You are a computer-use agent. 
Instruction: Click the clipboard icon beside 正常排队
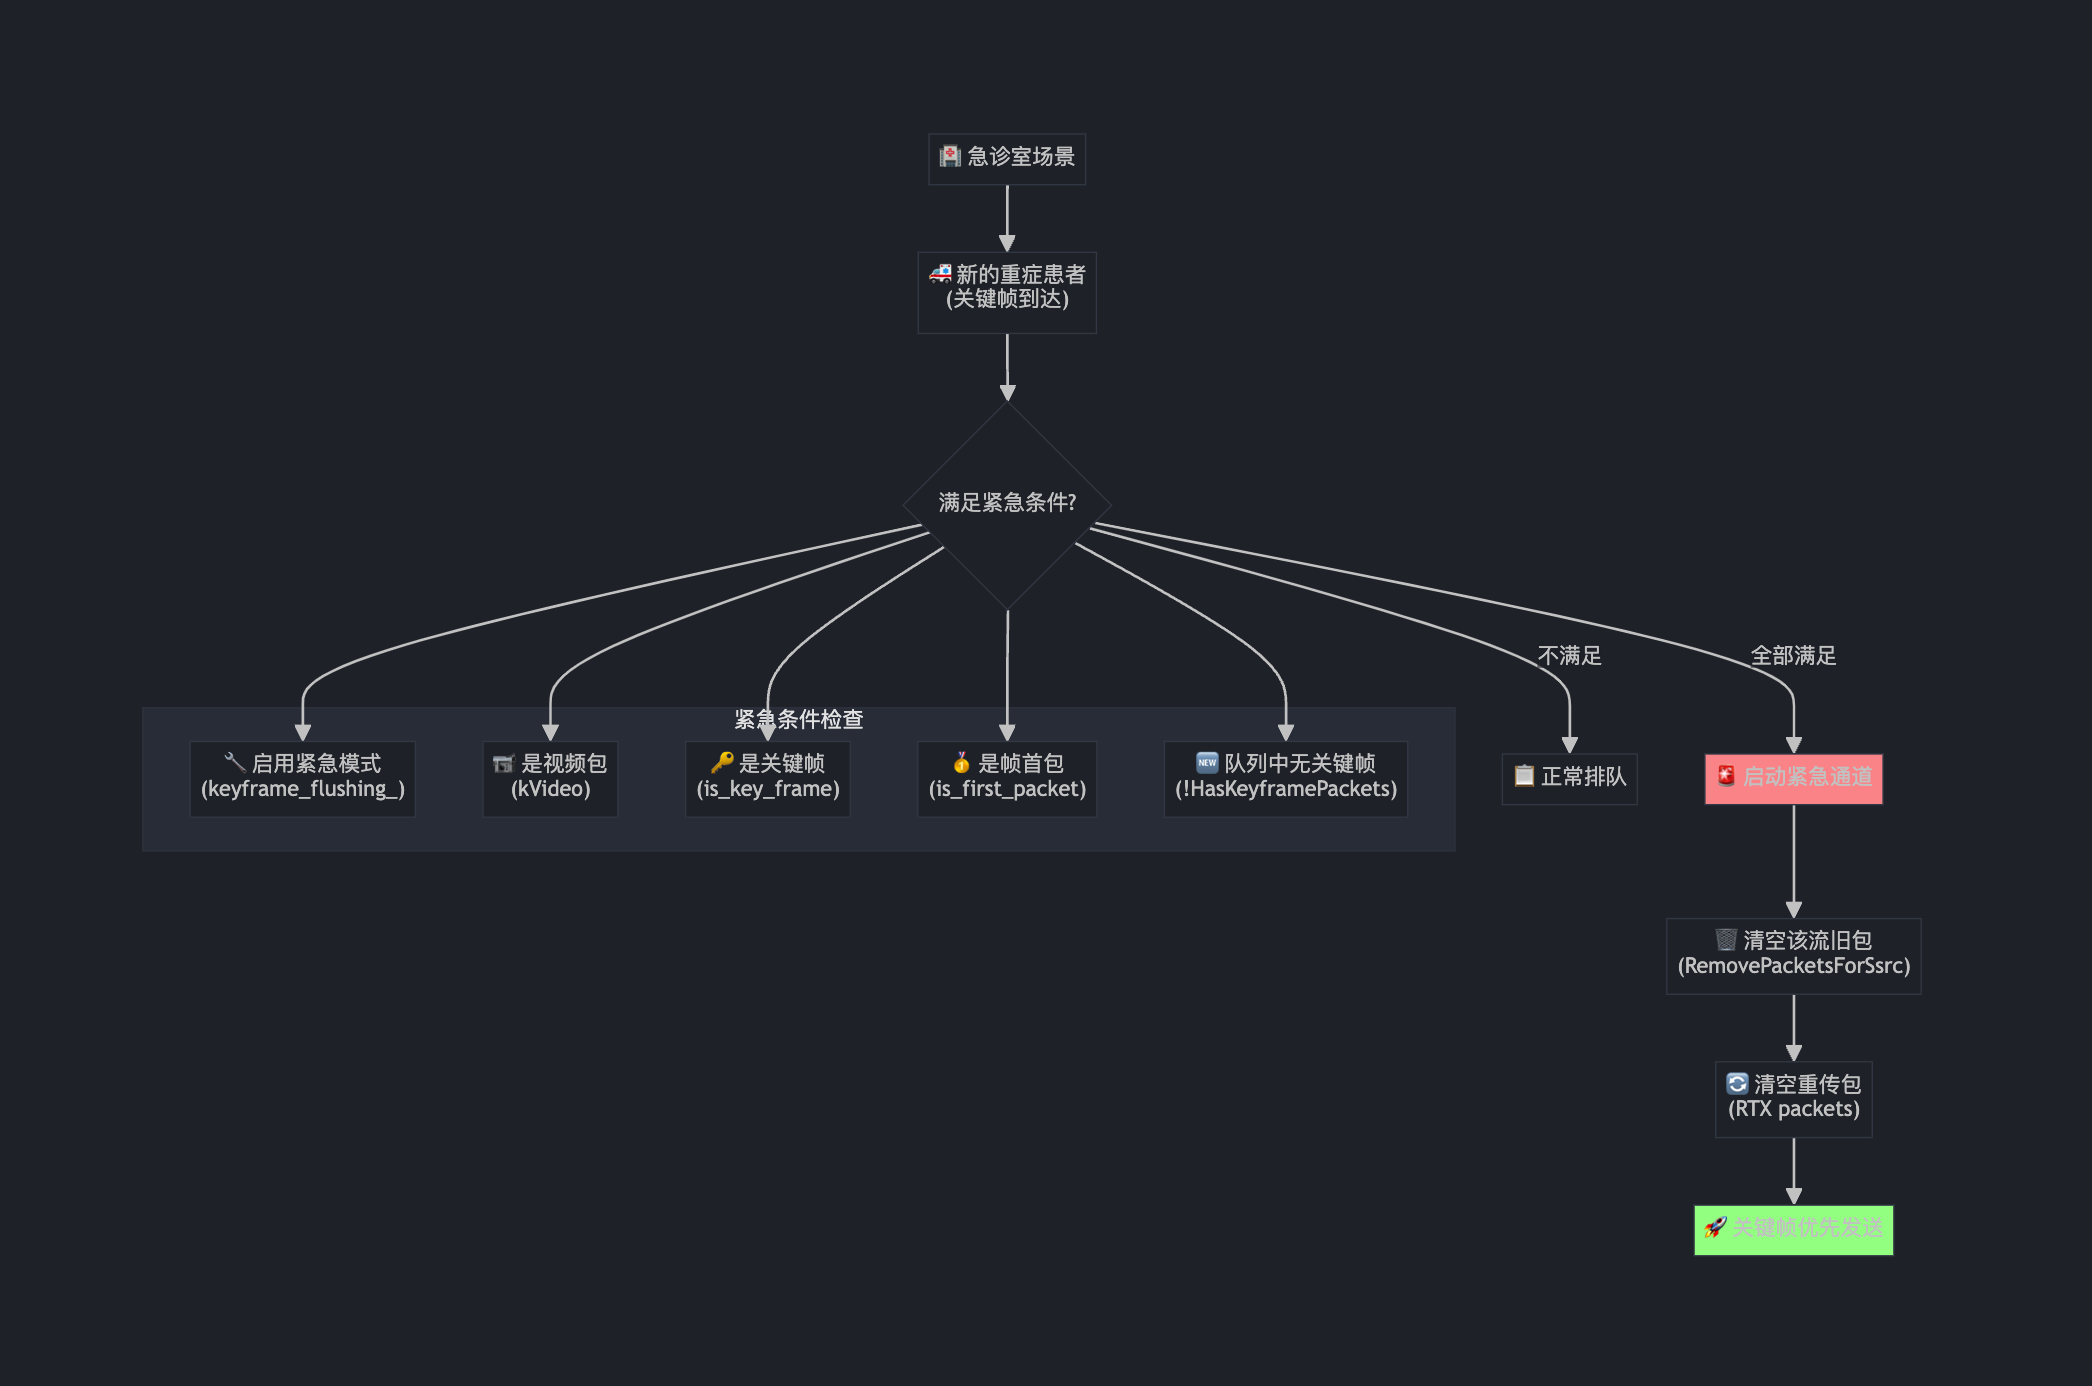[x=1524, y=776]
